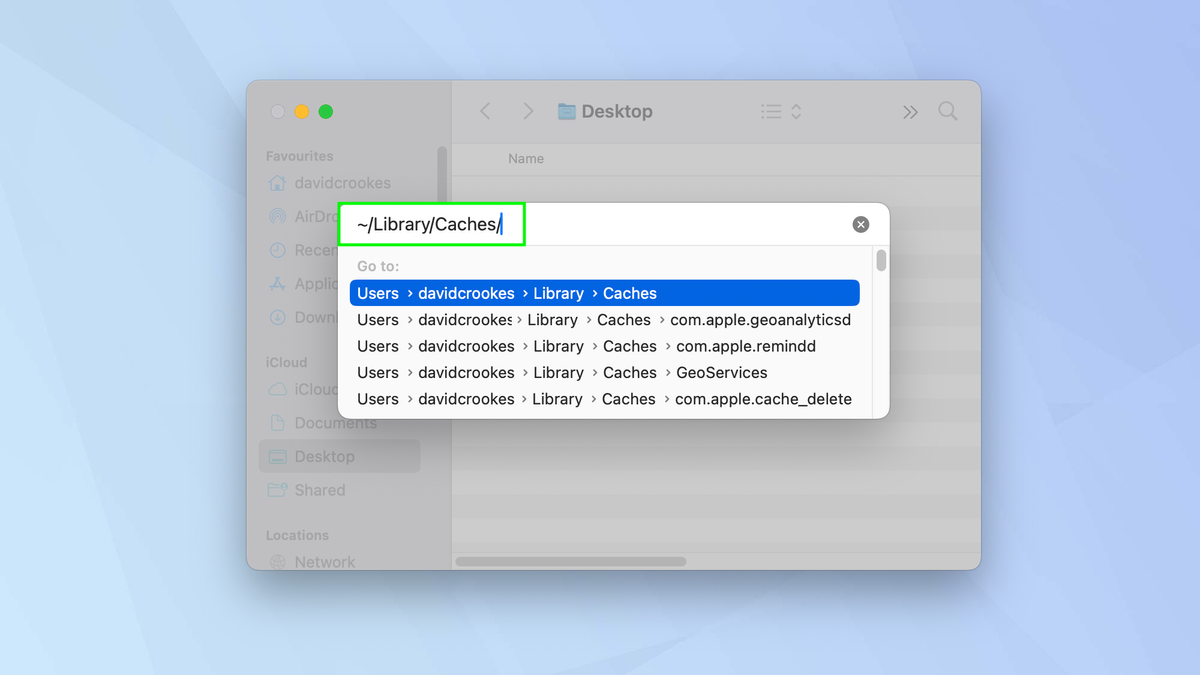Click the forward navigation arrow
Viewport: 1200px width, 675px height.
coord(528,111)
